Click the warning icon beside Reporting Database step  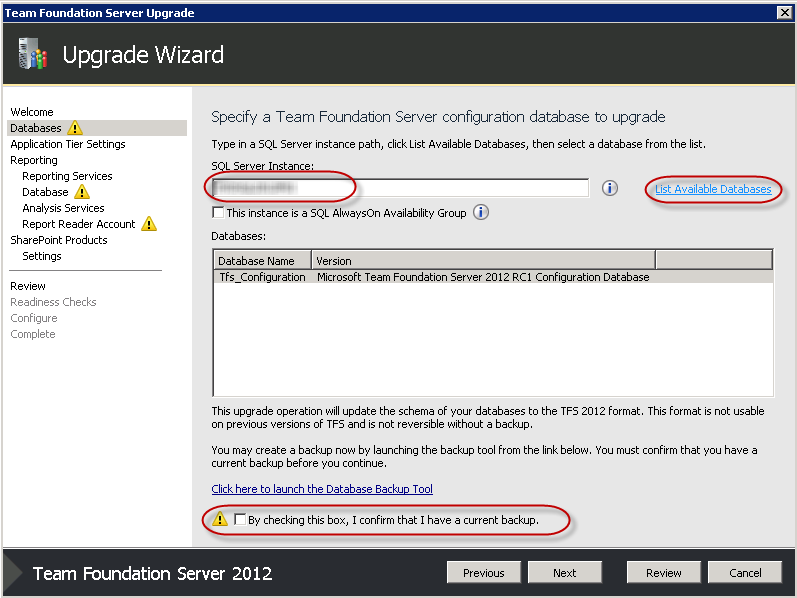(82, 192)
